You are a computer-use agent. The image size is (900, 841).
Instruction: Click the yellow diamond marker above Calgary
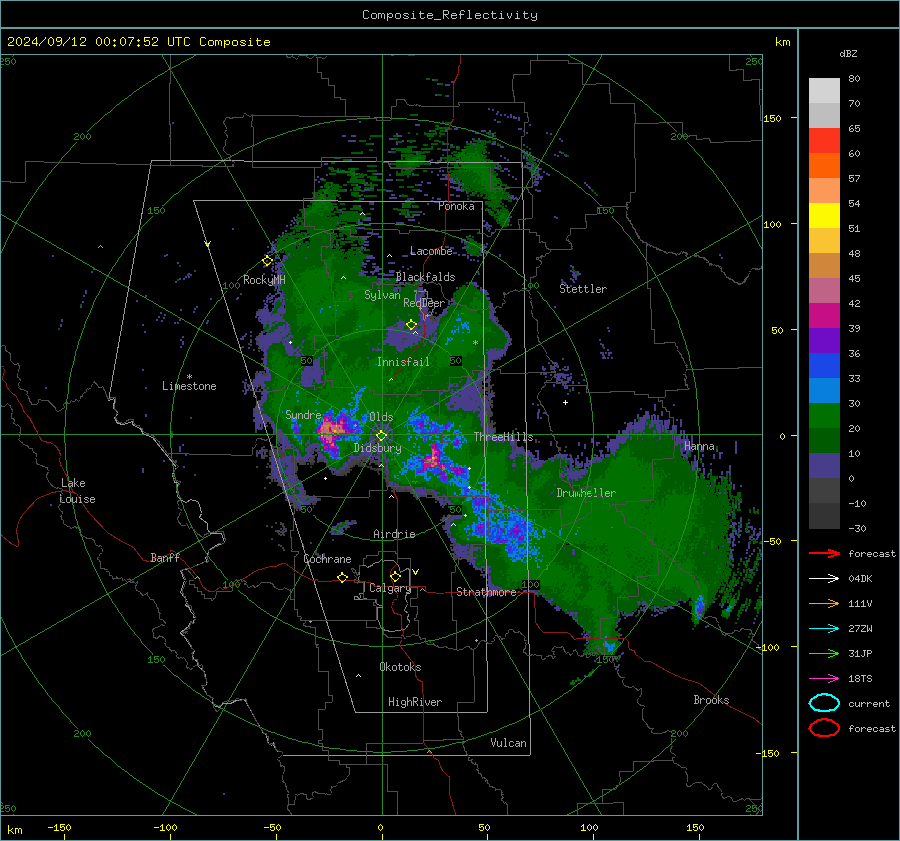click(395, 576)
